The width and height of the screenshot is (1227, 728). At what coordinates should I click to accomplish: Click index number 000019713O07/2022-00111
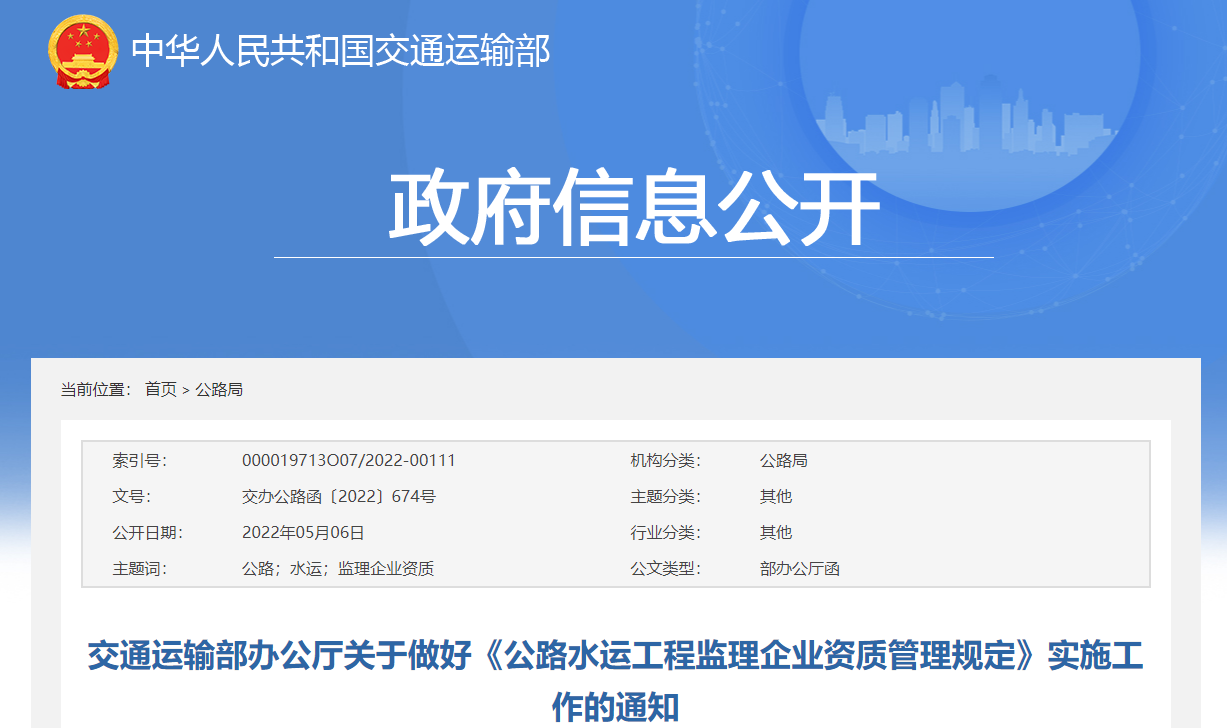[x=348, y=461]
